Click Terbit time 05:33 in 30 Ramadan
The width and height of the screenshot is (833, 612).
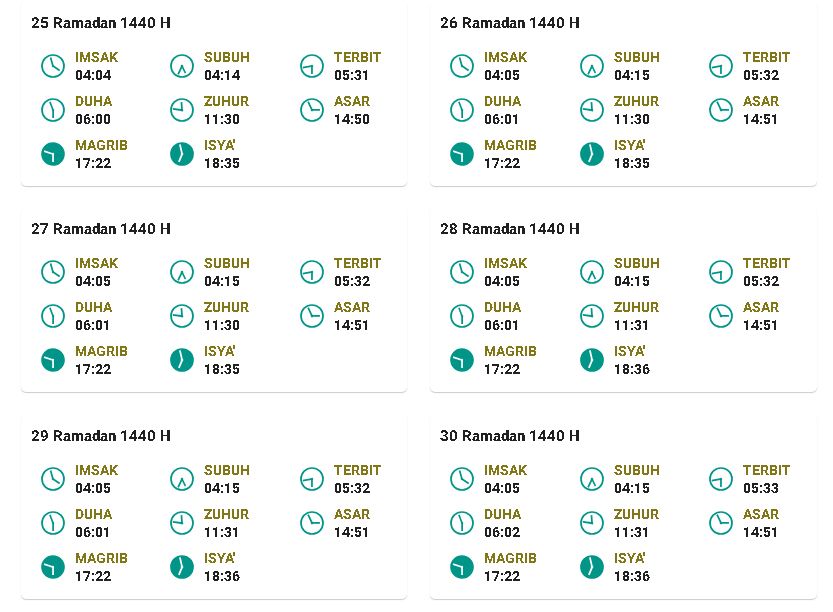click(x=761, y=488)
